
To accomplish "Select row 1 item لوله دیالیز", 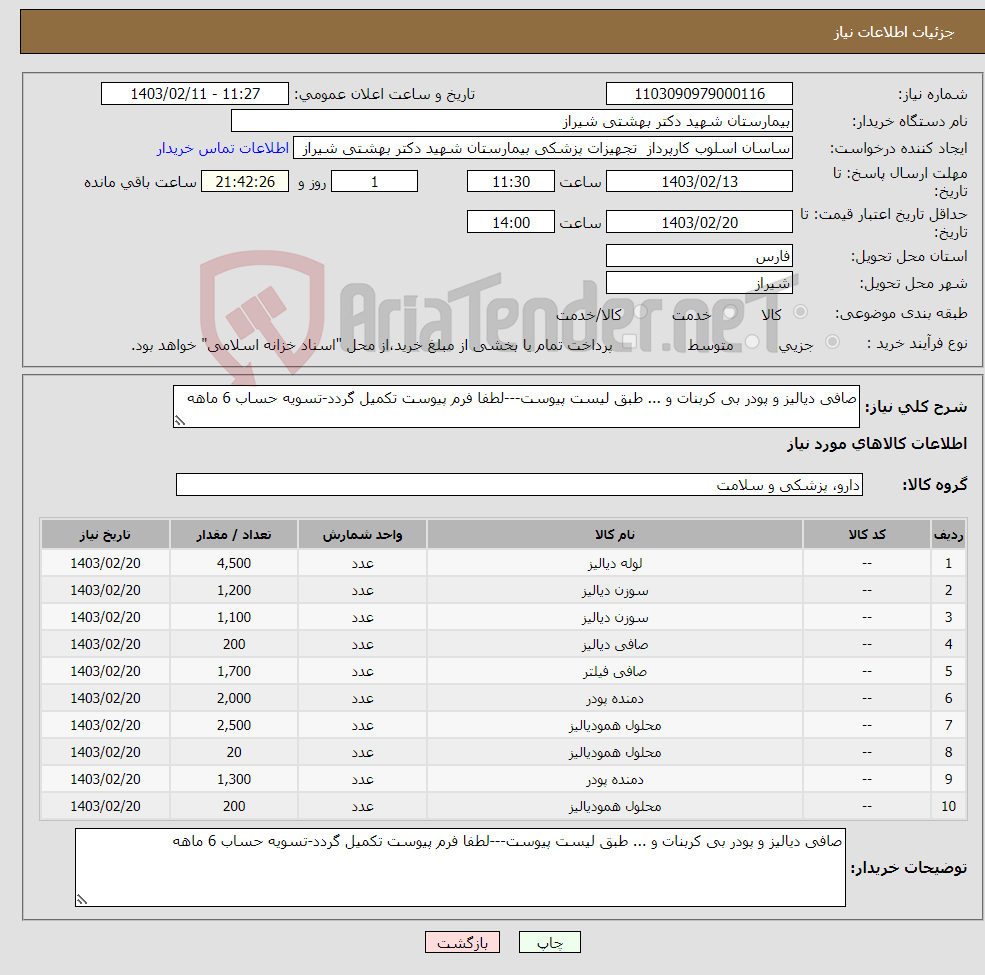I will pyautogui.click(x=615, y=564).
